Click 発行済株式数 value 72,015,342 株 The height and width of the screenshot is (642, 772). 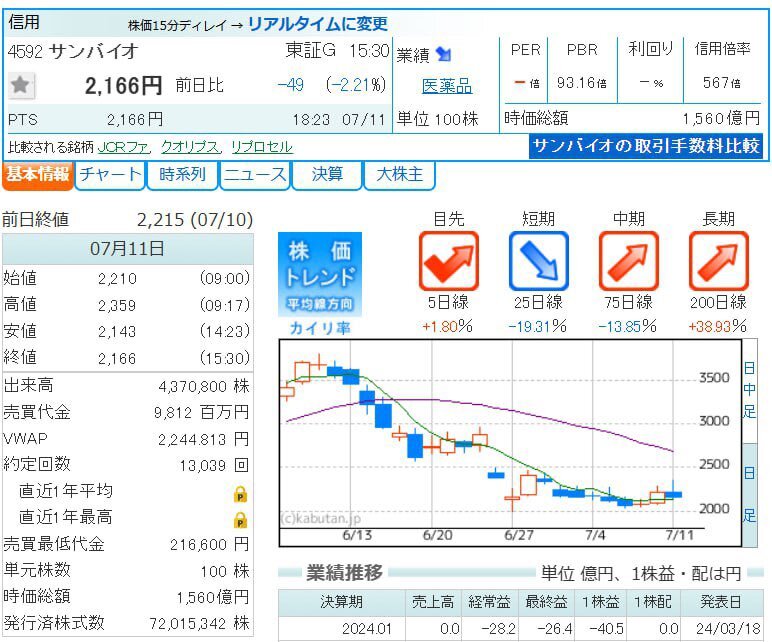(x=199, y=623)
